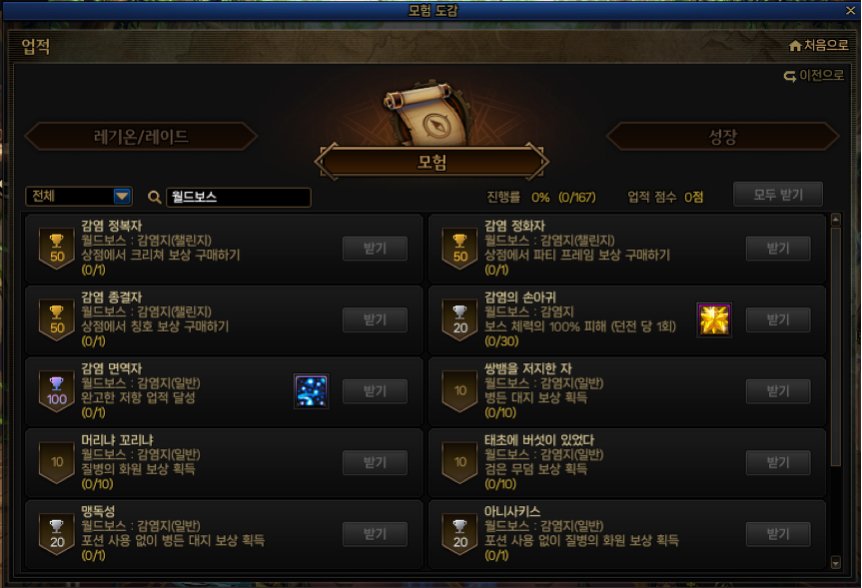862x588 pixels.
Task: Click the 50-point trophy badge of 감염 정복자
Action: [x=57, y=248]
